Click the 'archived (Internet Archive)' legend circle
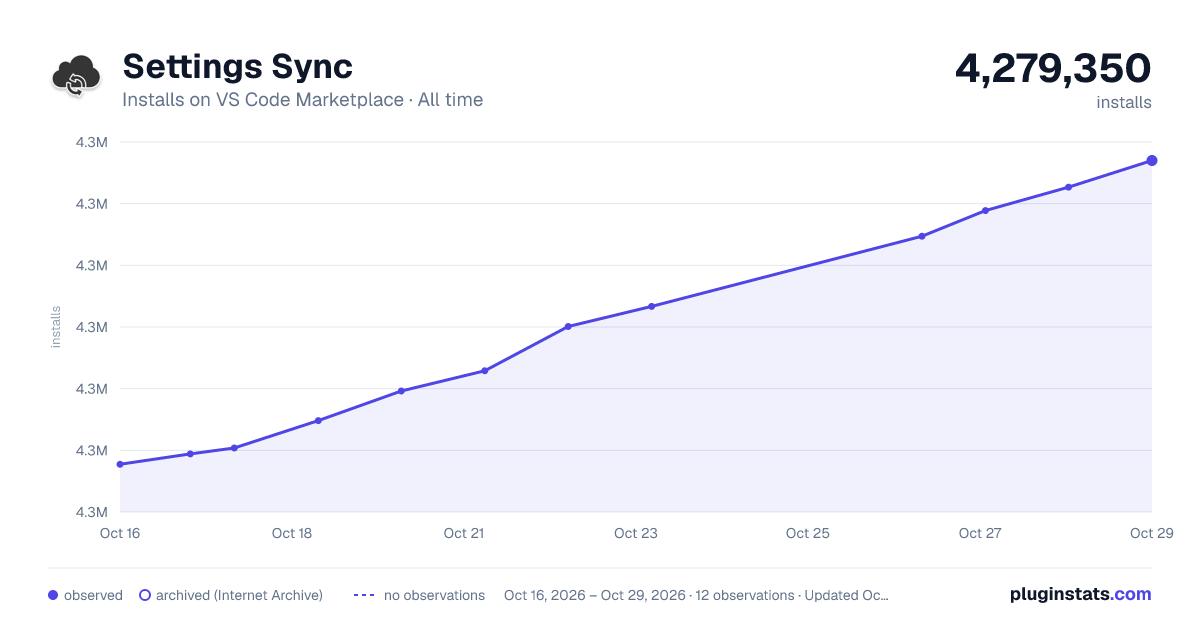Viewport: 1200px width, 630px height. click(x=145, y=595)
